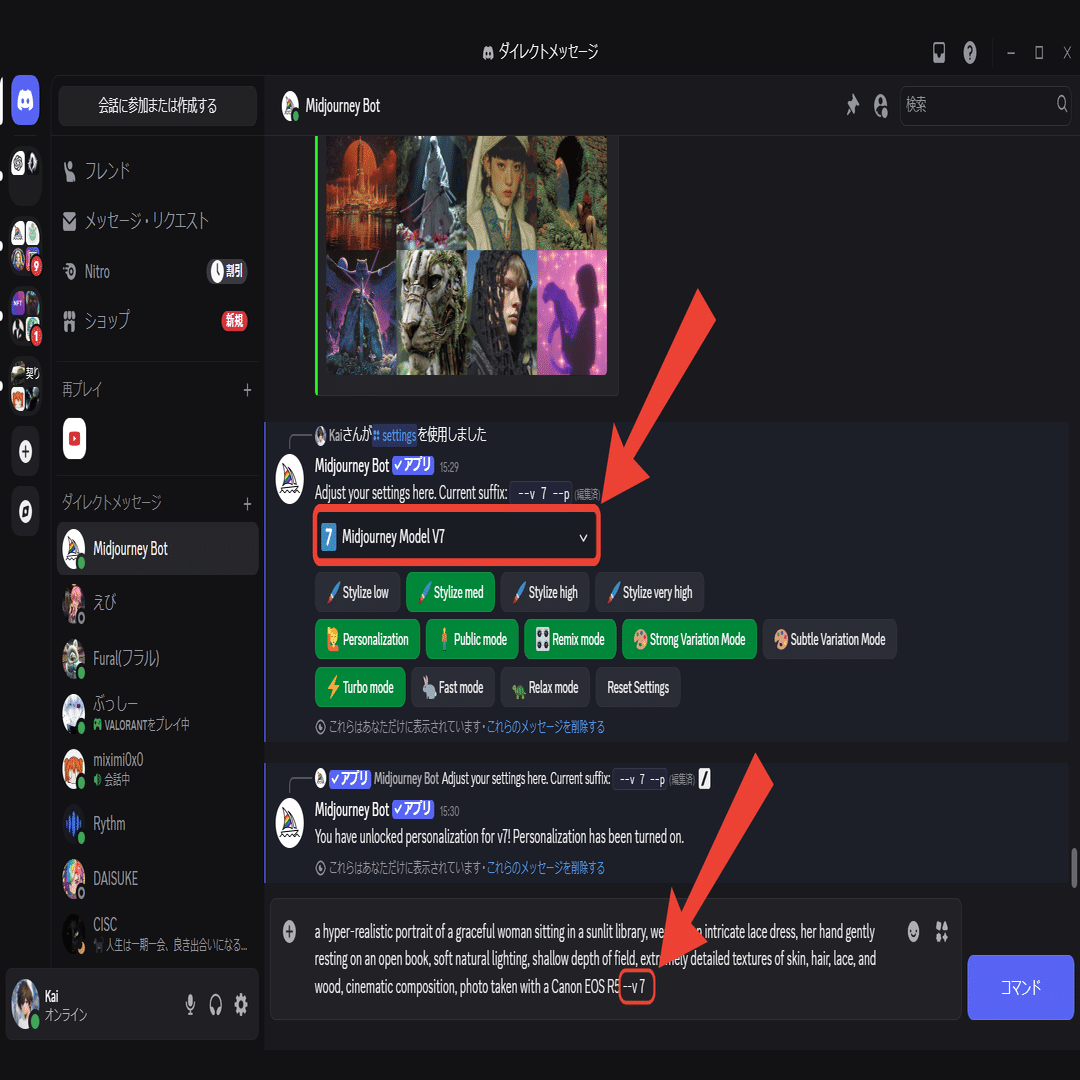1080x1080 pixels.
Task: Open Discord home direct messages icon
Action: point(25,101)
